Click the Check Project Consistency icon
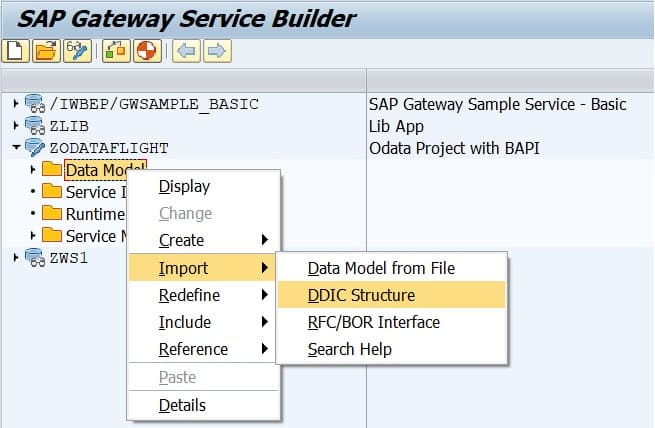Image resolution: width=655 pixels, height=428 pixels. pos(115,50)
